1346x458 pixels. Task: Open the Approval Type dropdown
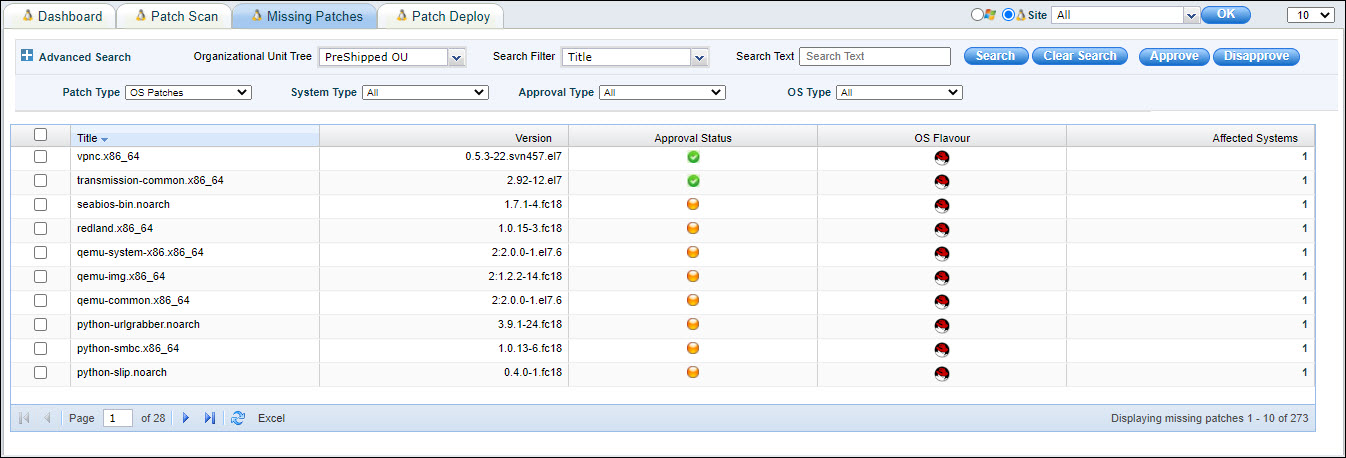(x=662, y=92)
